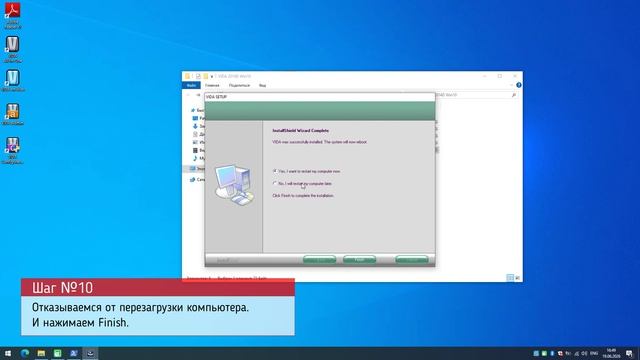640x360 pixels.
Task: Click the volume icon in the system tray
Action: (x=584, y=353)
